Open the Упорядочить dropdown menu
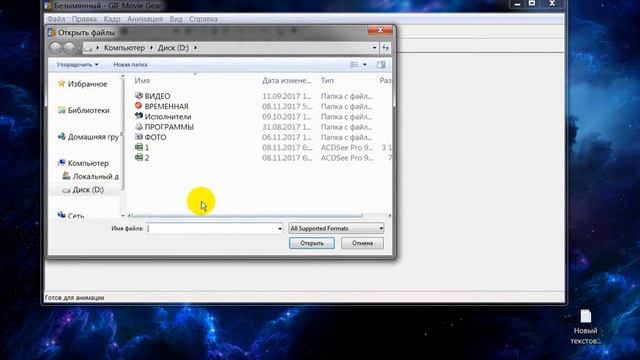The height and width of the screenshot is (360, 640). click(x=77, y=64)
